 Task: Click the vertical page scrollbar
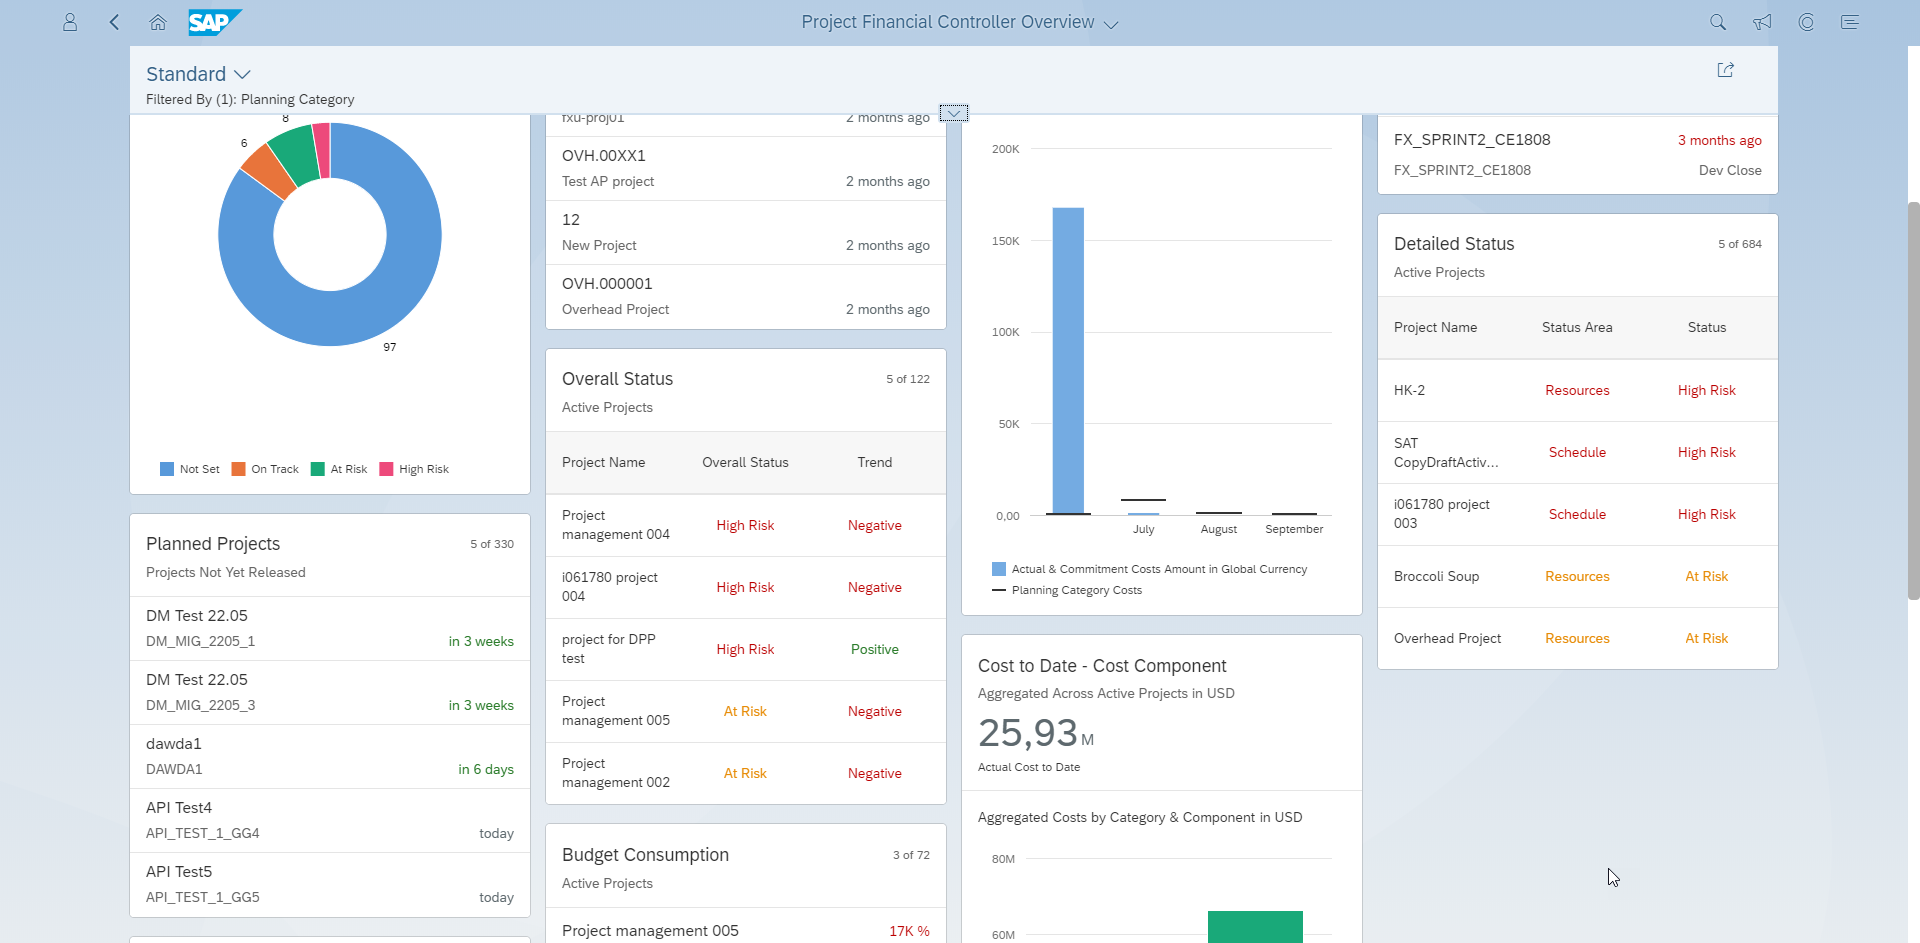pos(1913,400)
